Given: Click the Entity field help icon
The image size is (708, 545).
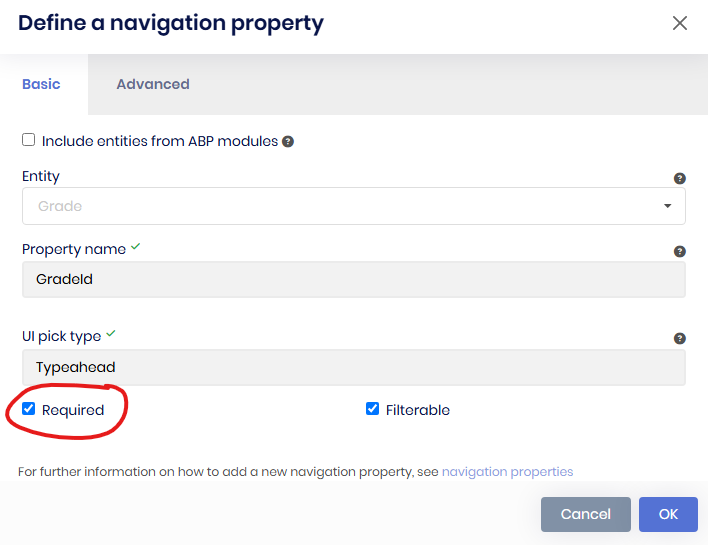Looking at the screenshot, I should click(x=679, y=178).
